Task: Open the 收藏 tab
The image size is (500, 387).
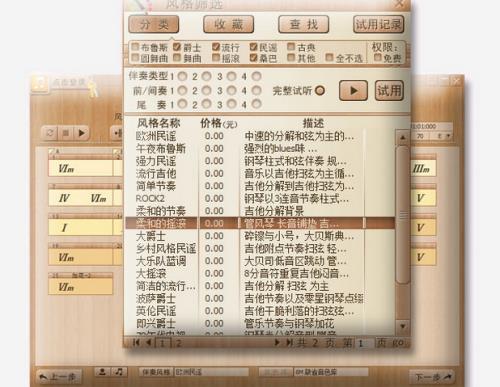Action: pyautogui.click(x=229, y=24)
